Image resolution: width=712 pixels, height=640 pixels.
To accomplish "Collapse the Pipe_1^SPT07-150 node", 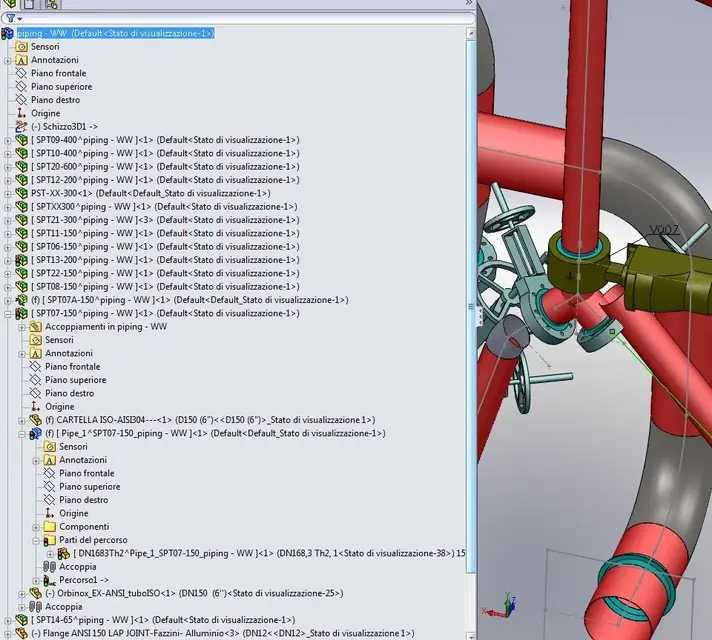I will click(22, 434).
